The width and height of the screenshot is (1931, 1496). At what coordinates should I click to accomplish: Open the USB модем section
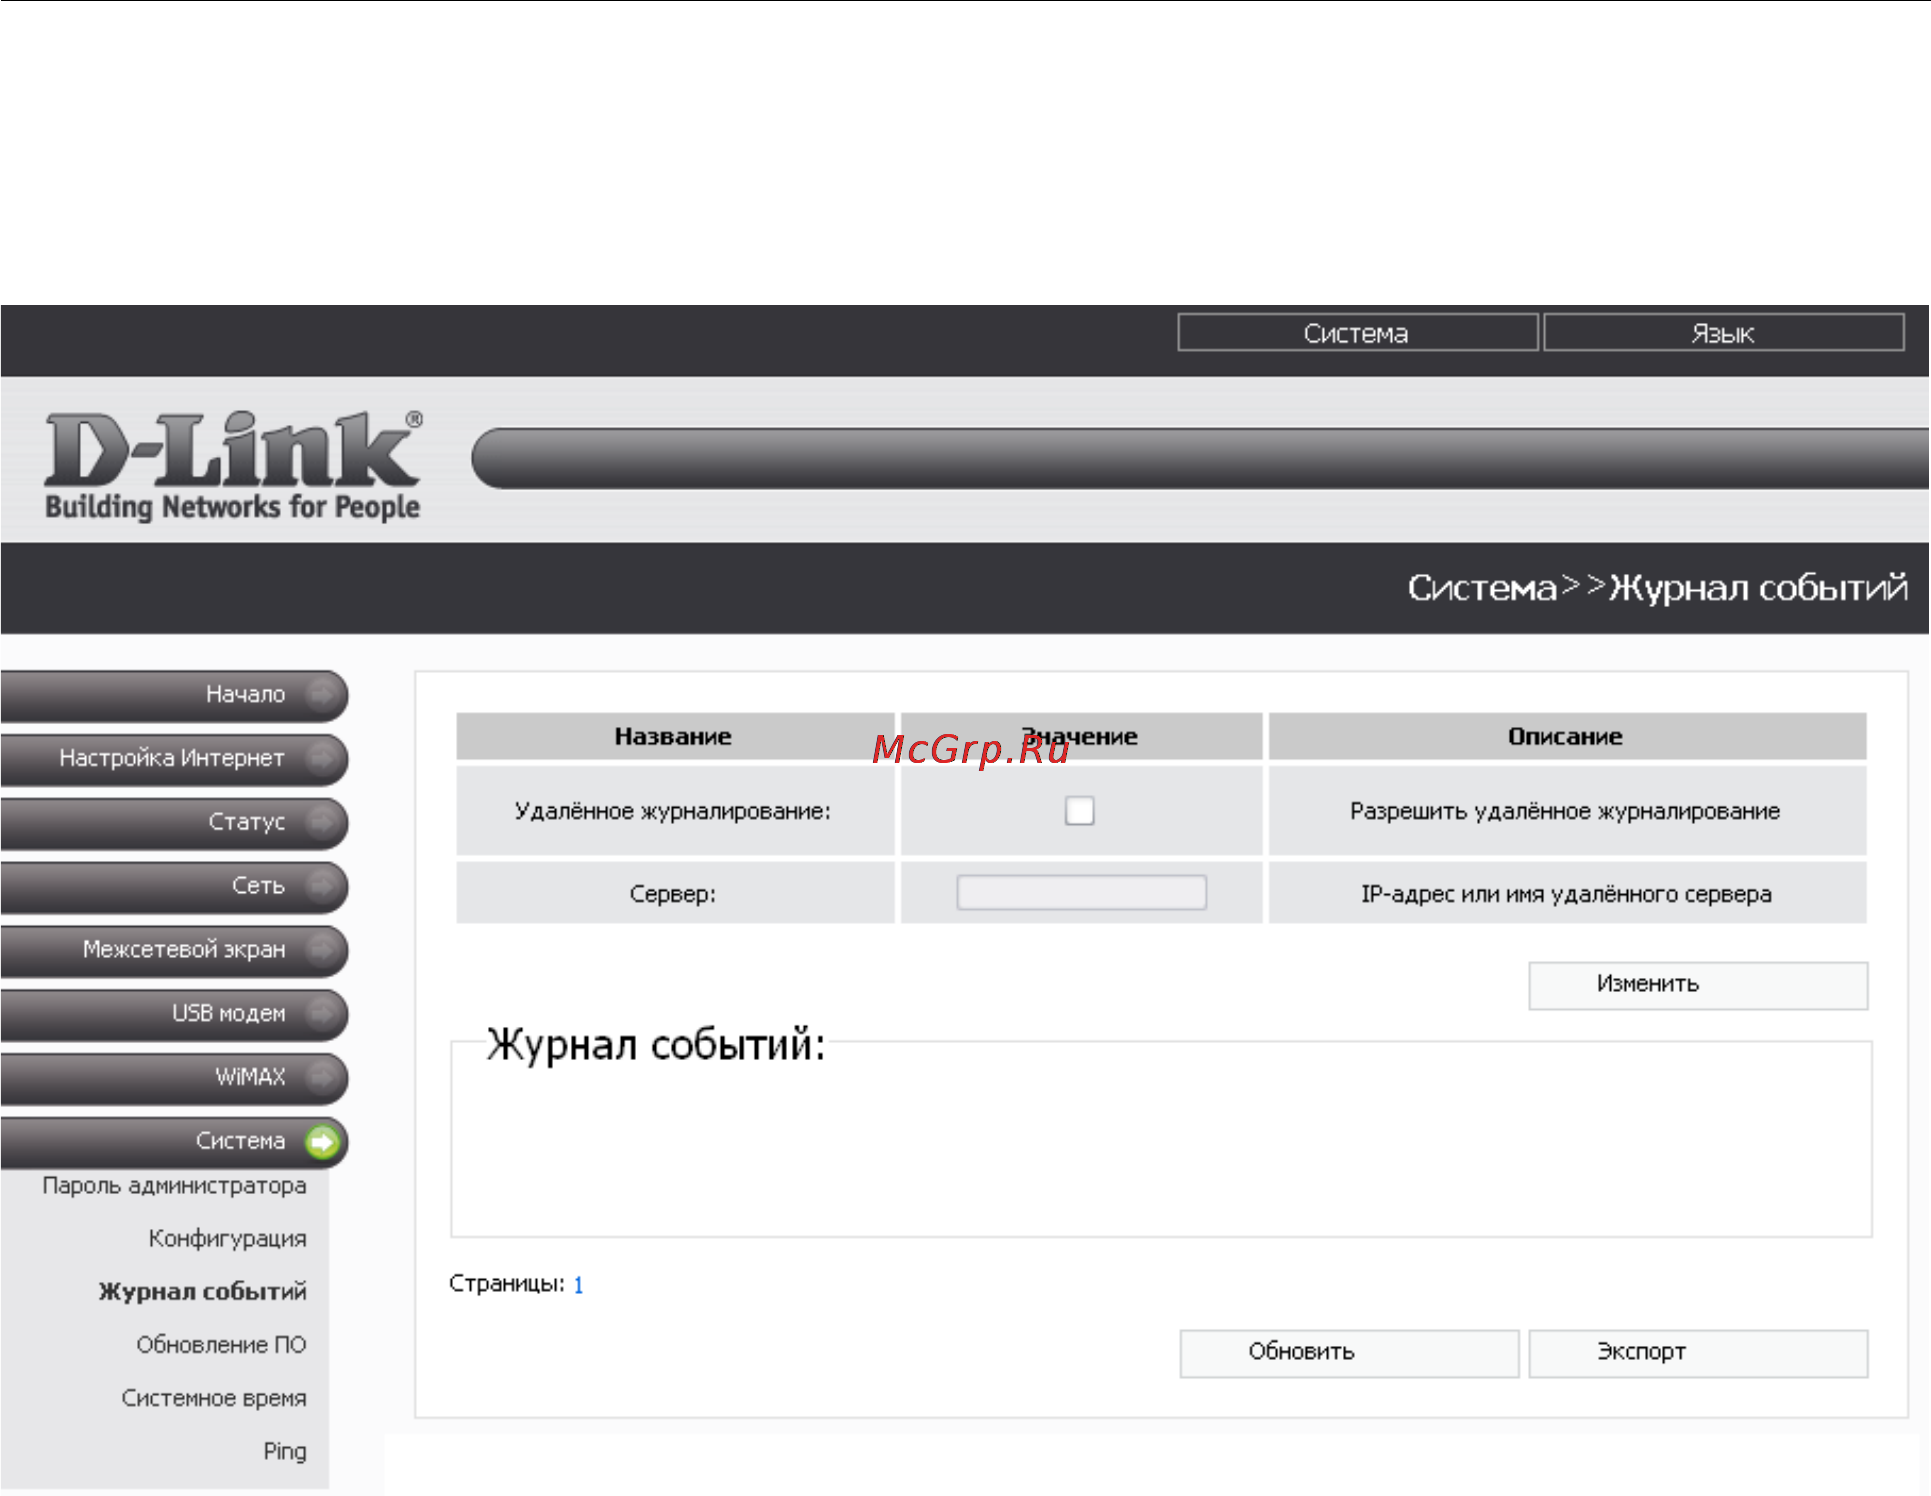coord(174,1014)
